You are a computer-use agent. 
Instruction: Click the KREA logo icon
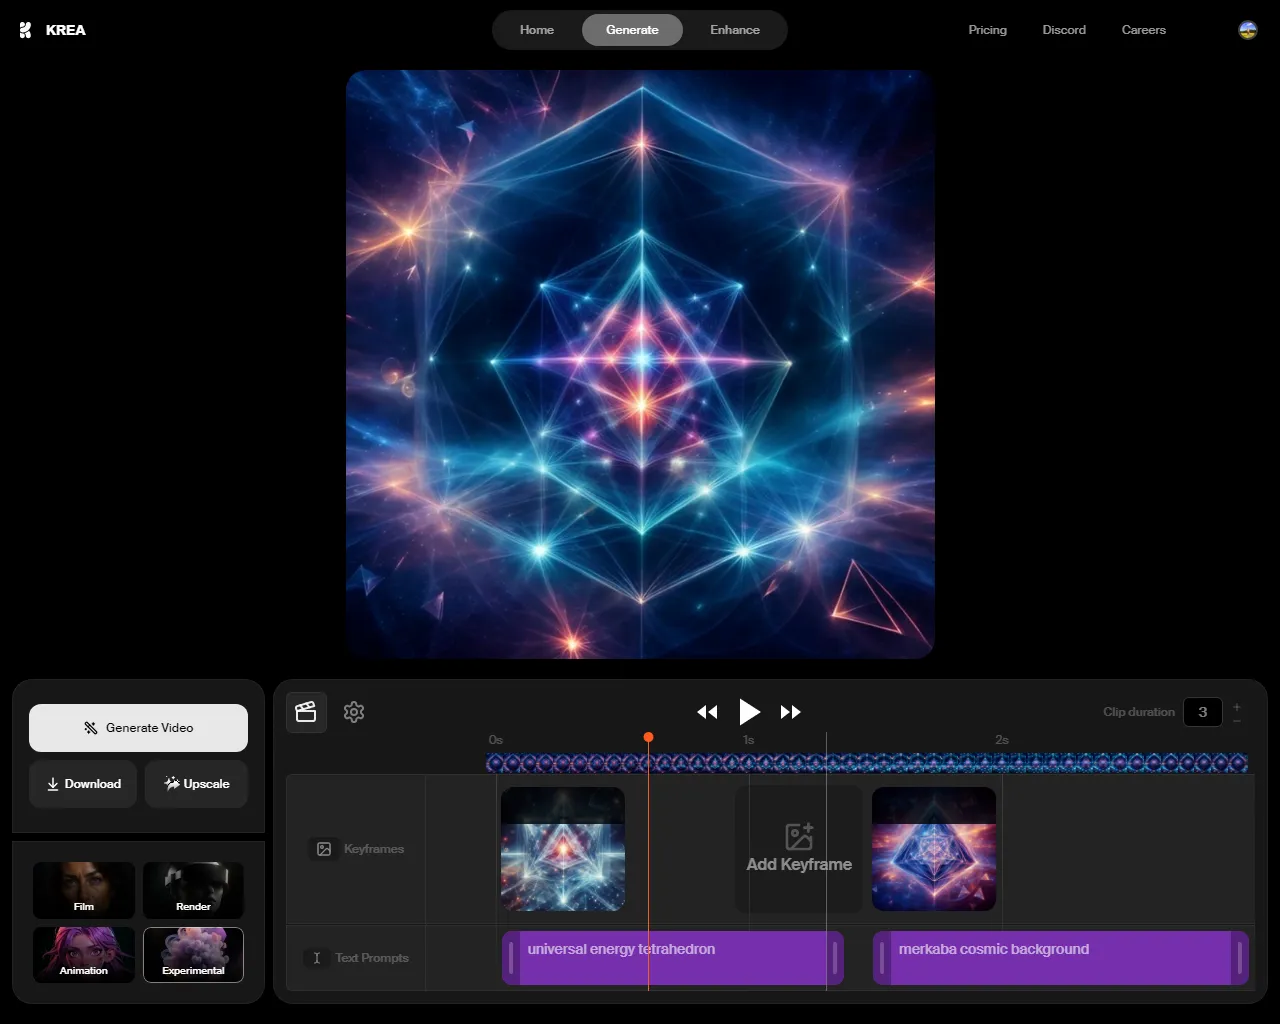25,30
